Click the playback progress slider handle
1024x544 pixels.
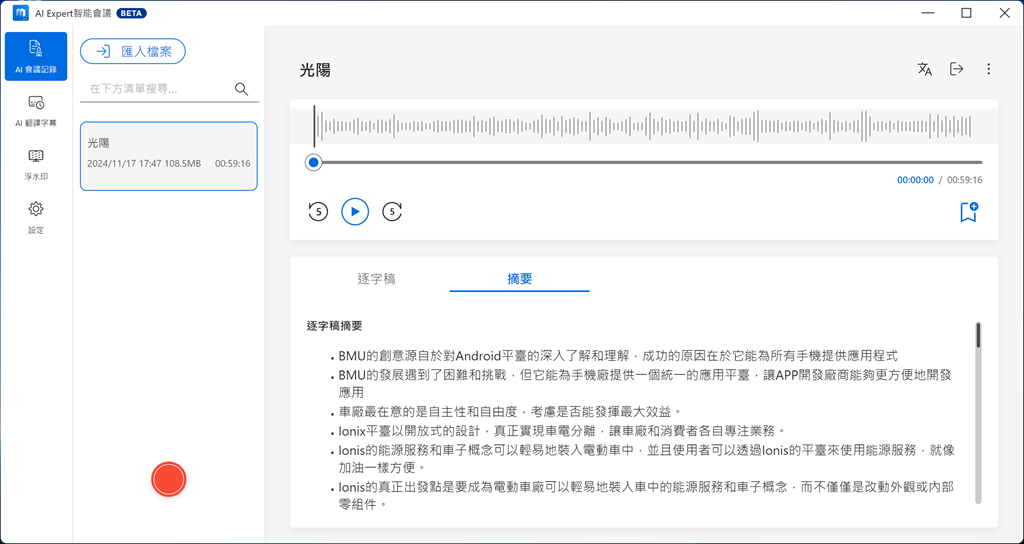(x=314, y=162)
